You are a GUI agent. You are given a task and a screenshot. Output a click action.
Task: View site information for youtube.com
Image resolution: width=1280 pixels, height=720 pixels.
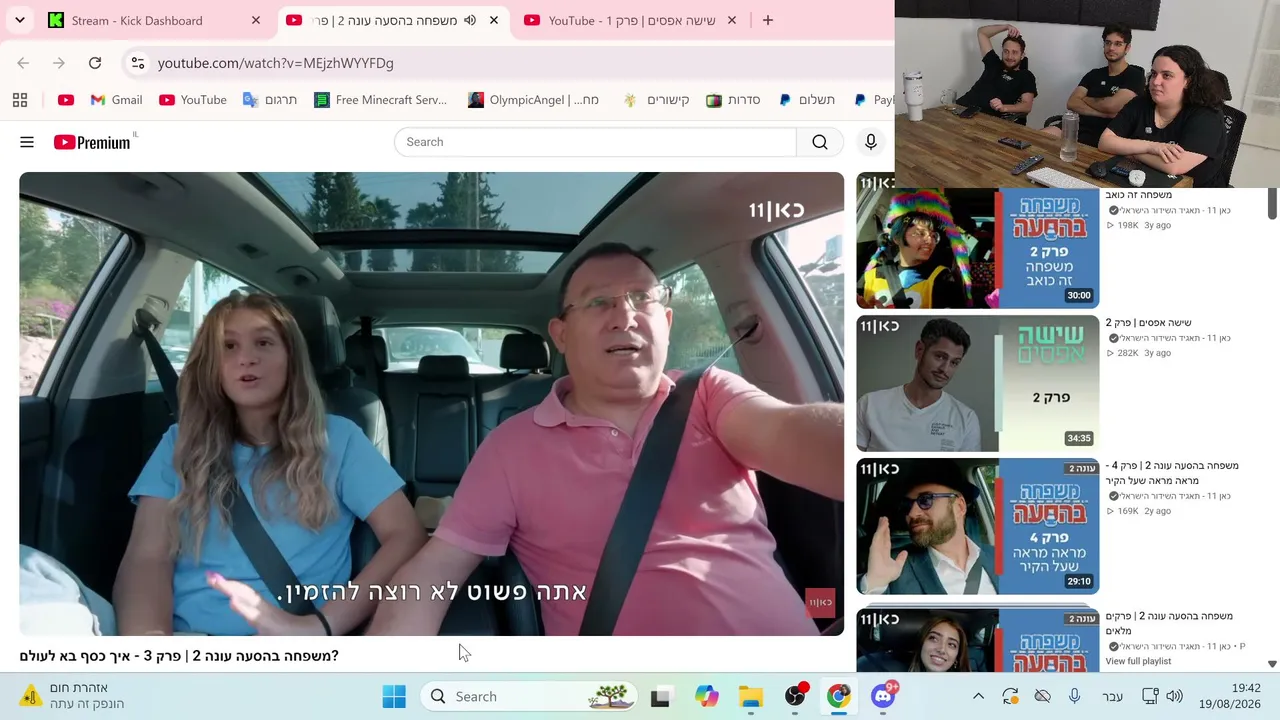coord(138,63)
